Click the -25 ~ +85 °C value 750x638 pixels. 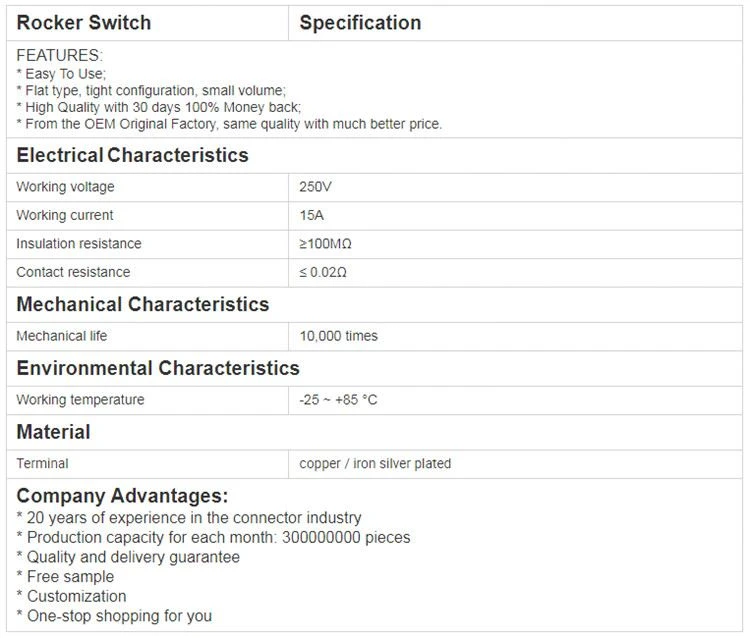pos(338,399)
